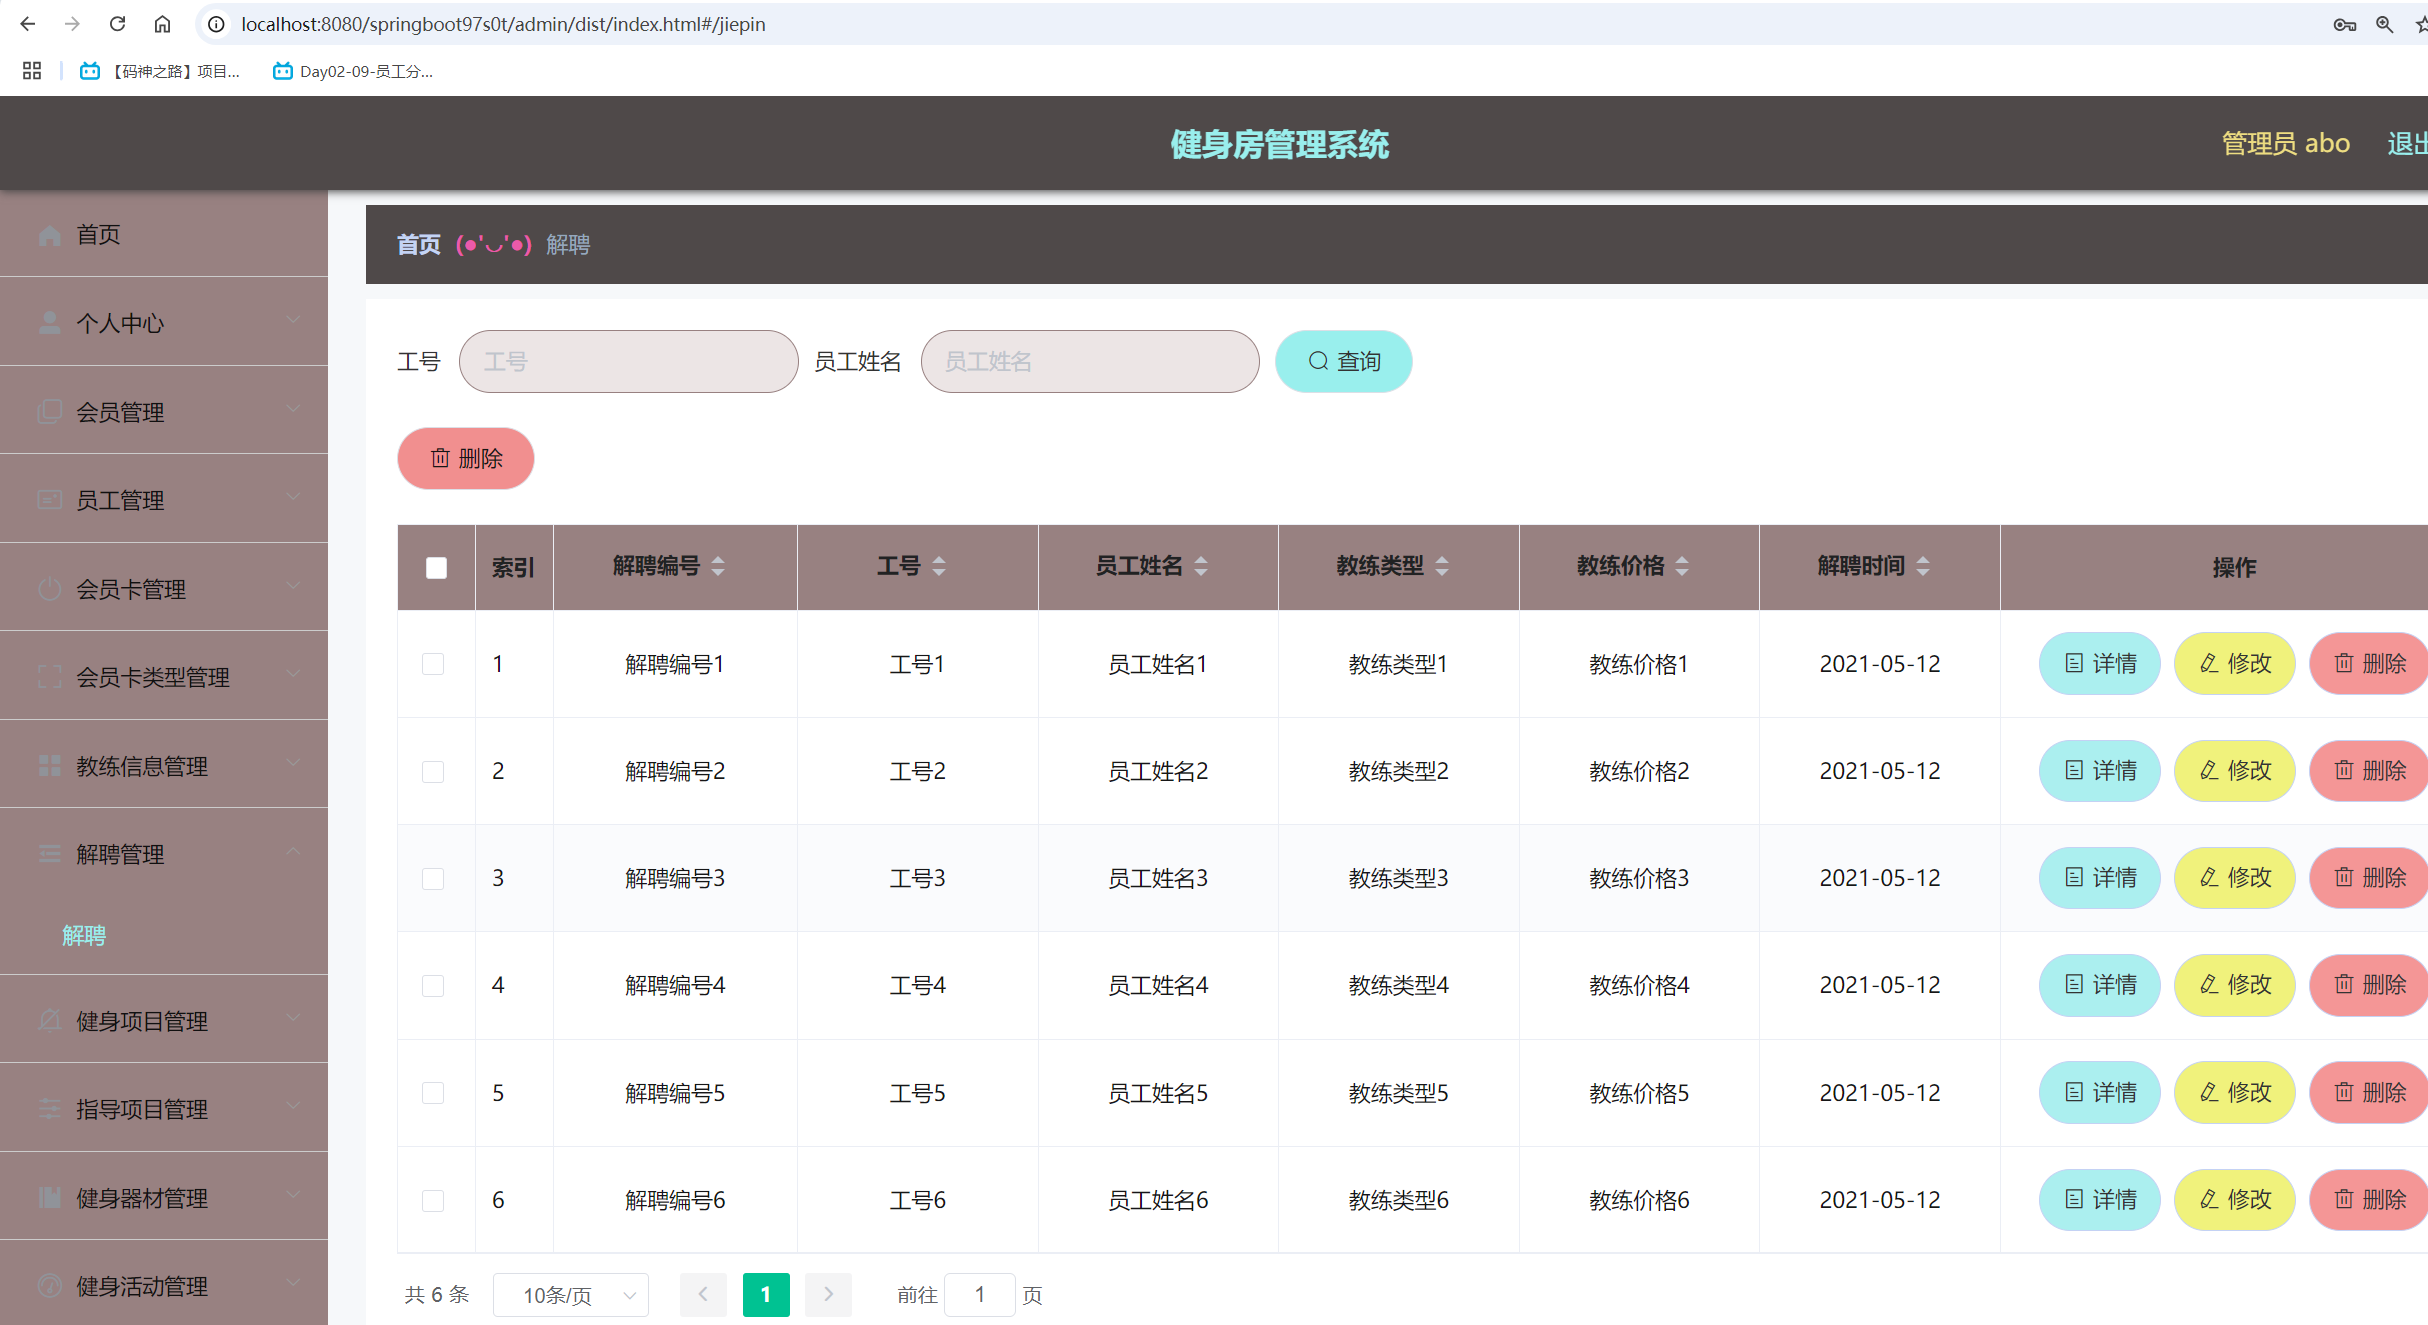The width and height of the screenshot is (2428, 1325).
Task: Click the sort arrows on 教练价格 column
Action: (x=1682, y=566)
